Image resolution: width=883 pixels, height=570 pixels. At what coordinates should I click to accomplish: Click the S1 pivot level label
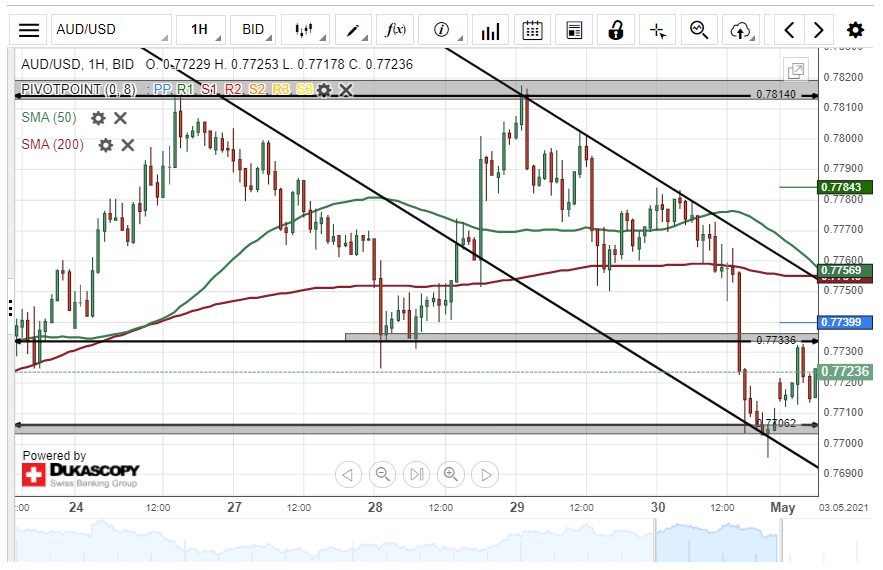[209, 90]
